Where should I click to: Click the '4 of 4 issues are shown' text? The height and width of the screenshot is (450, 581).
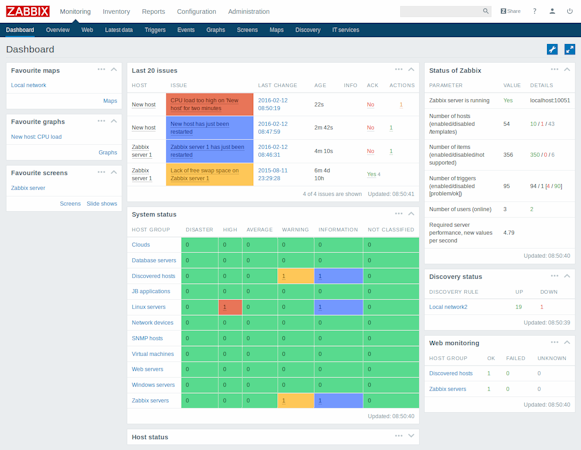(x=332, y=194)
